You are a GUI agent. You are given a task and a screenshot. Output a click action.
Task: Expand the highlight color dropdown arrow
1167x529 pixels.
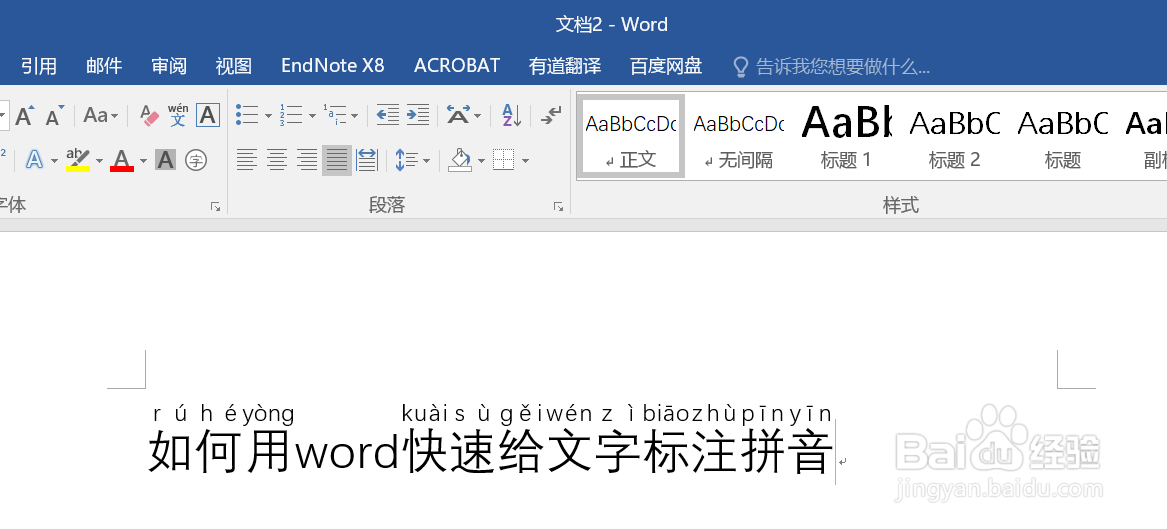point(100,160)
